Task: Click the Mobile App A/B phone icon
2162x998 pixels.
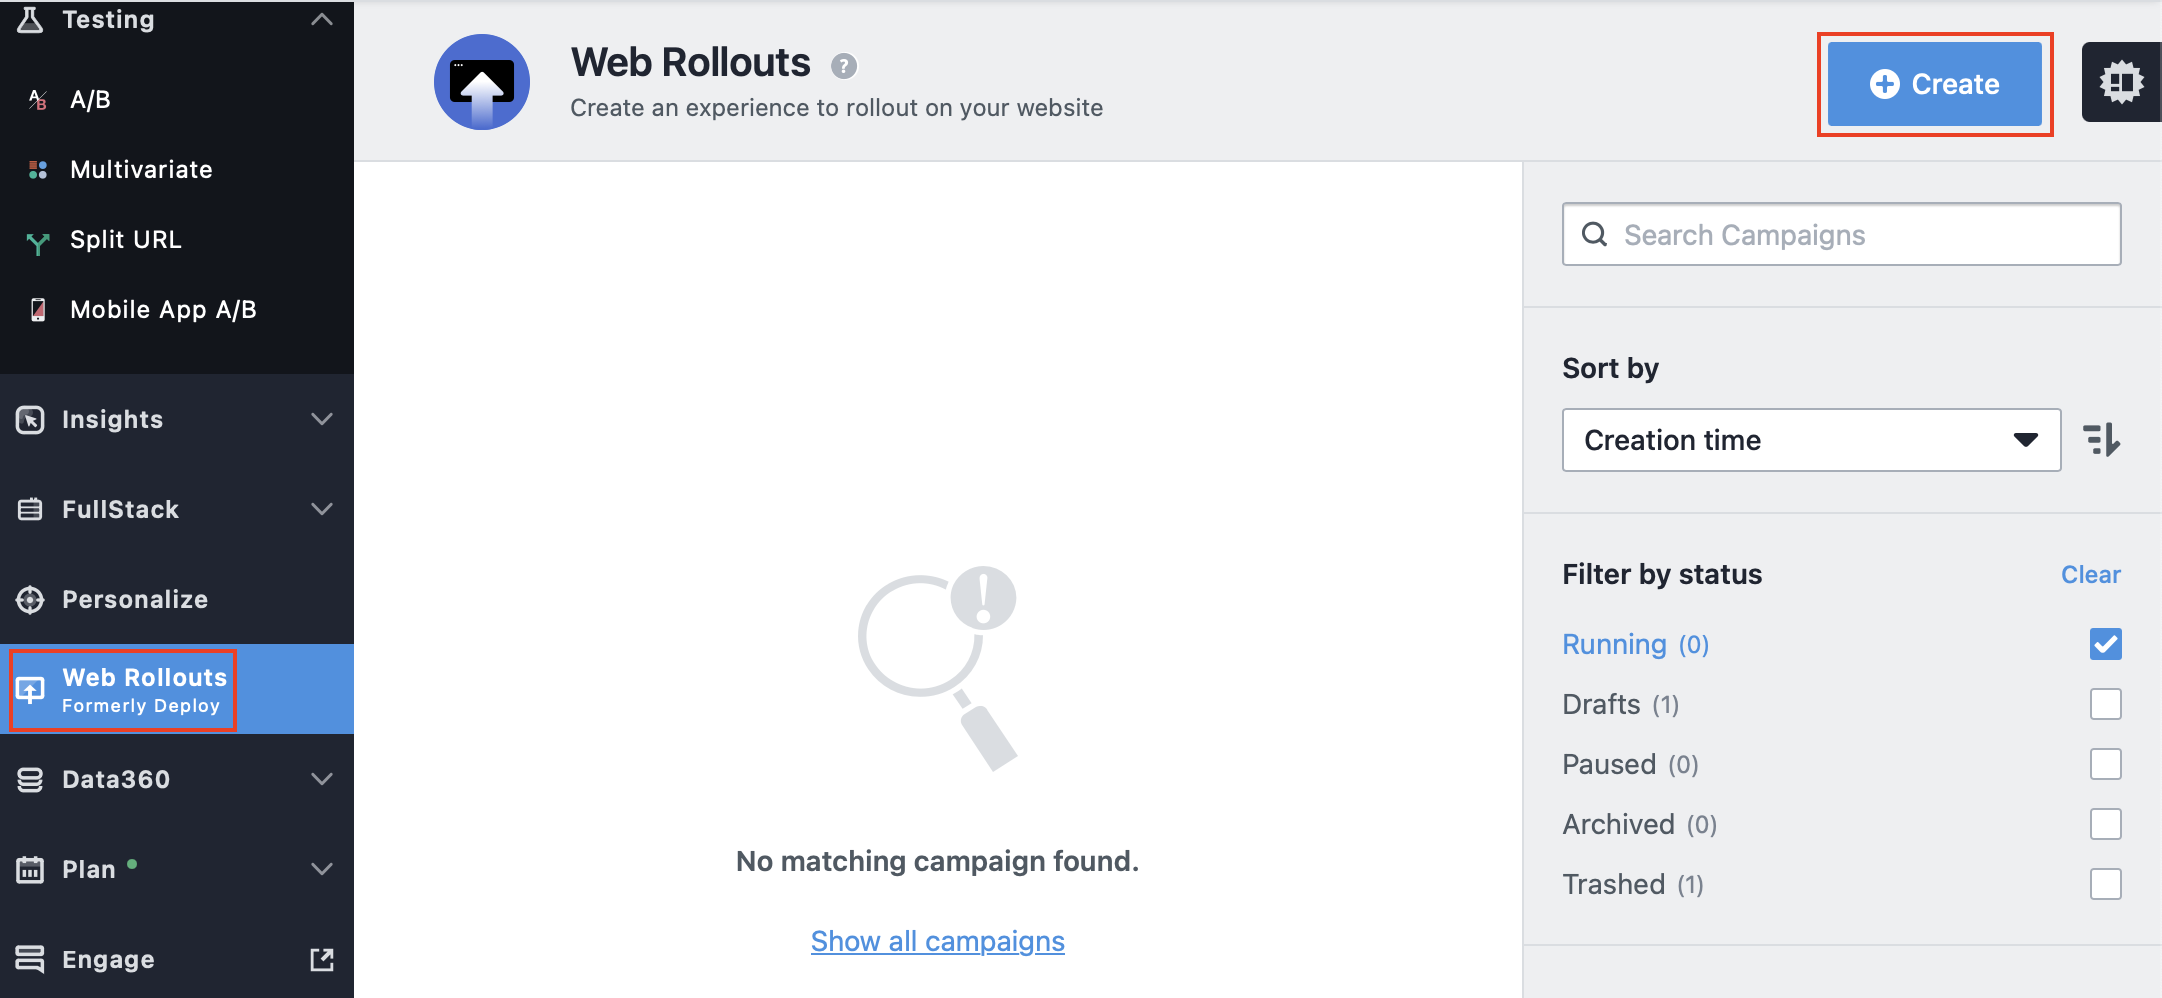Action: coord(38,310)
